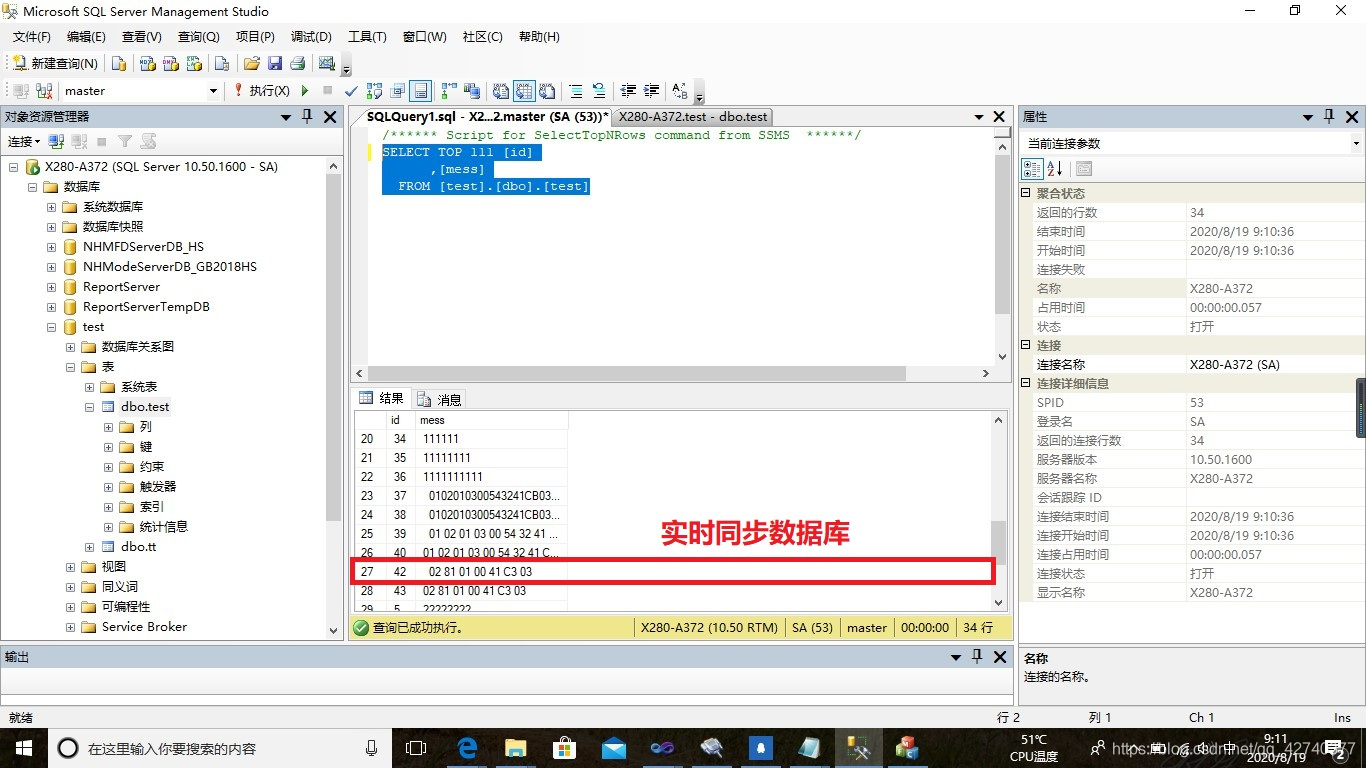Click the Open File folder icon

tap(251, 63)
